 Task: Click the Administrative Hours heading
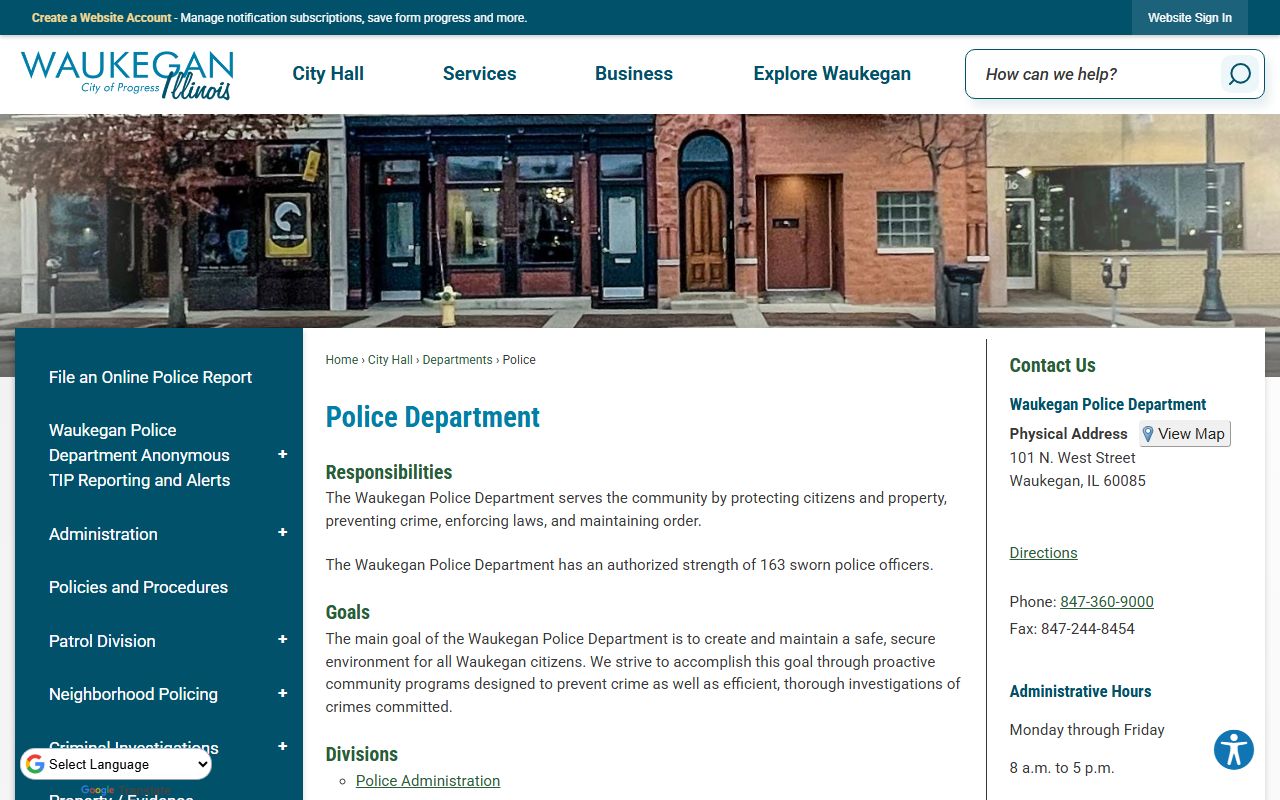pos(1080,691)
